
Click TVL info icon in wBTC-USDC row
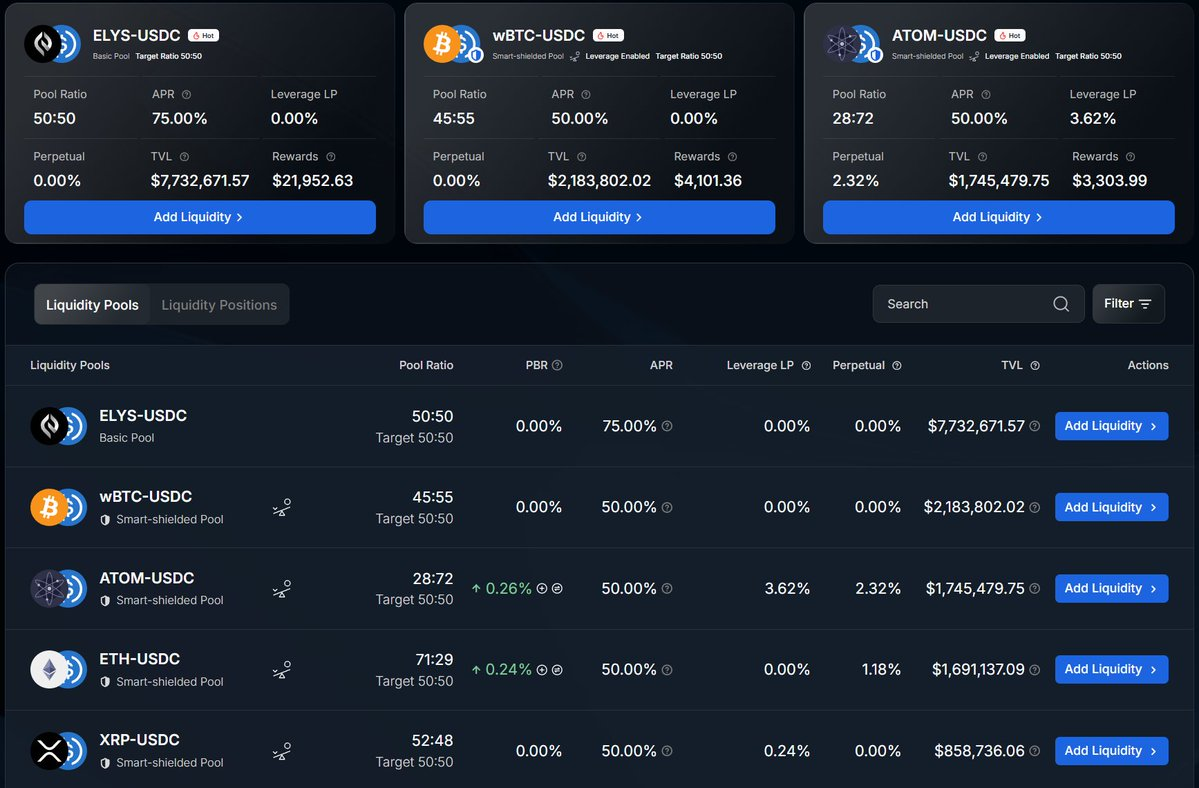coord(1035,507)
